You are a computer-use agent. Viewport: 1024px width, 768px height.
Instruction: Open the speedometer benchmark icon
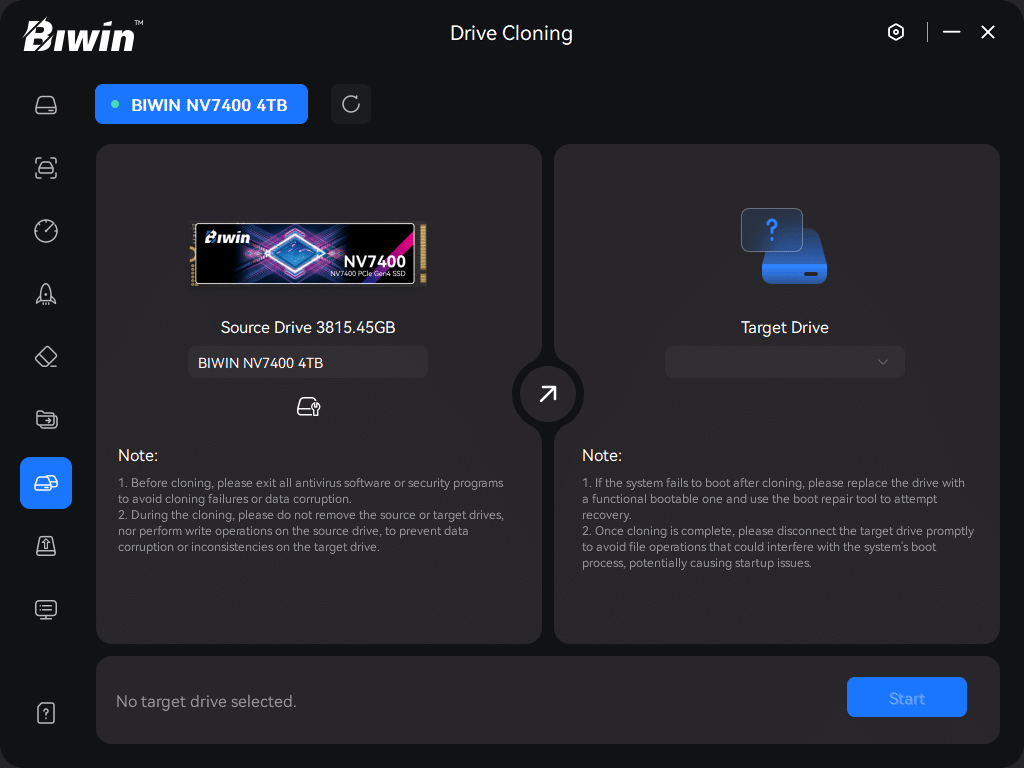(46, 231)
